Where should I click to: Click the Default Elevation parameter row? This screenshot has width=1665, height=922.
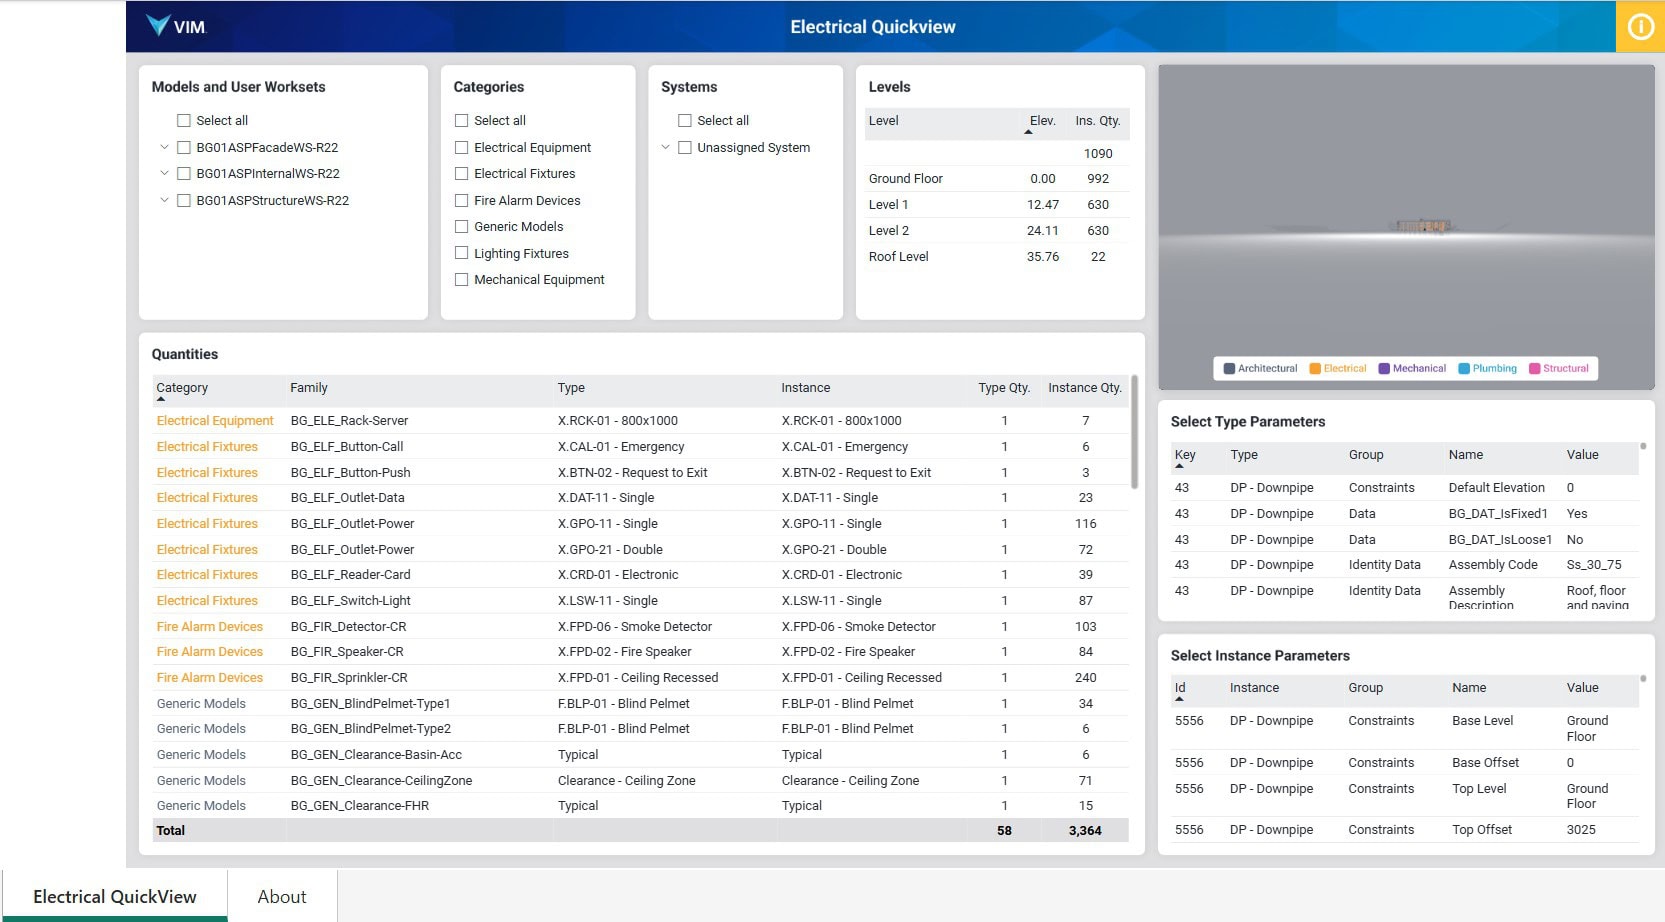[1405, 488]
